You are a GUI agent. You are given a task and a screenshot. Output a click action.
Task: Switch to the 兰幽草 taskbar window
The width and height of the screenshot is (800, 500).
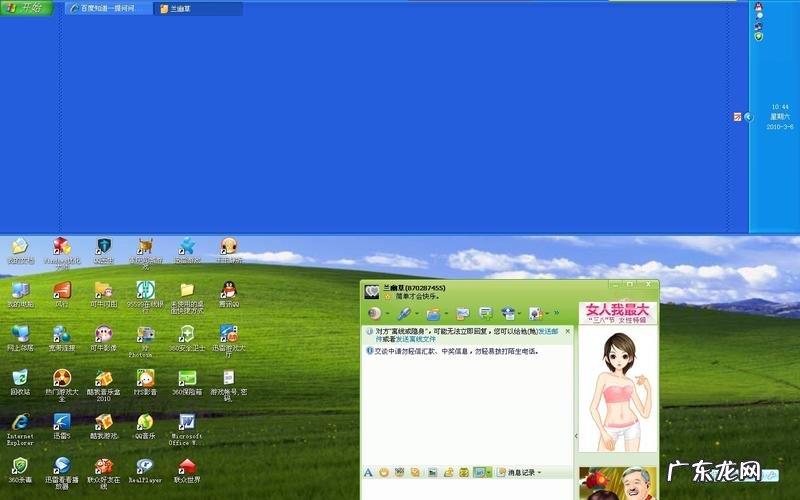198,8
